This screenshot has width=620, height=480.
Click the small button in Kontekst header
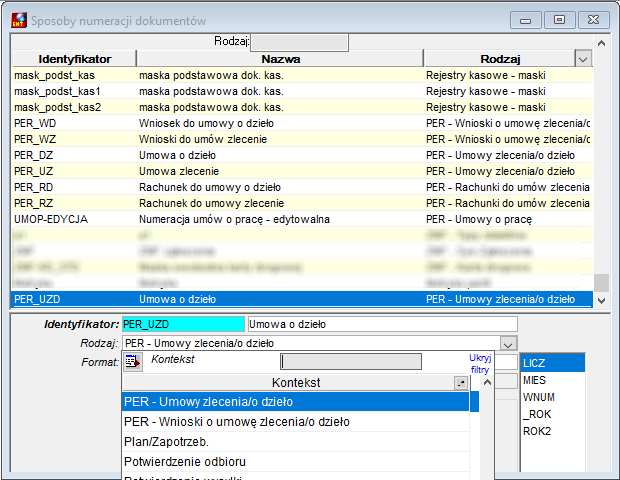[x=461, y=383]
